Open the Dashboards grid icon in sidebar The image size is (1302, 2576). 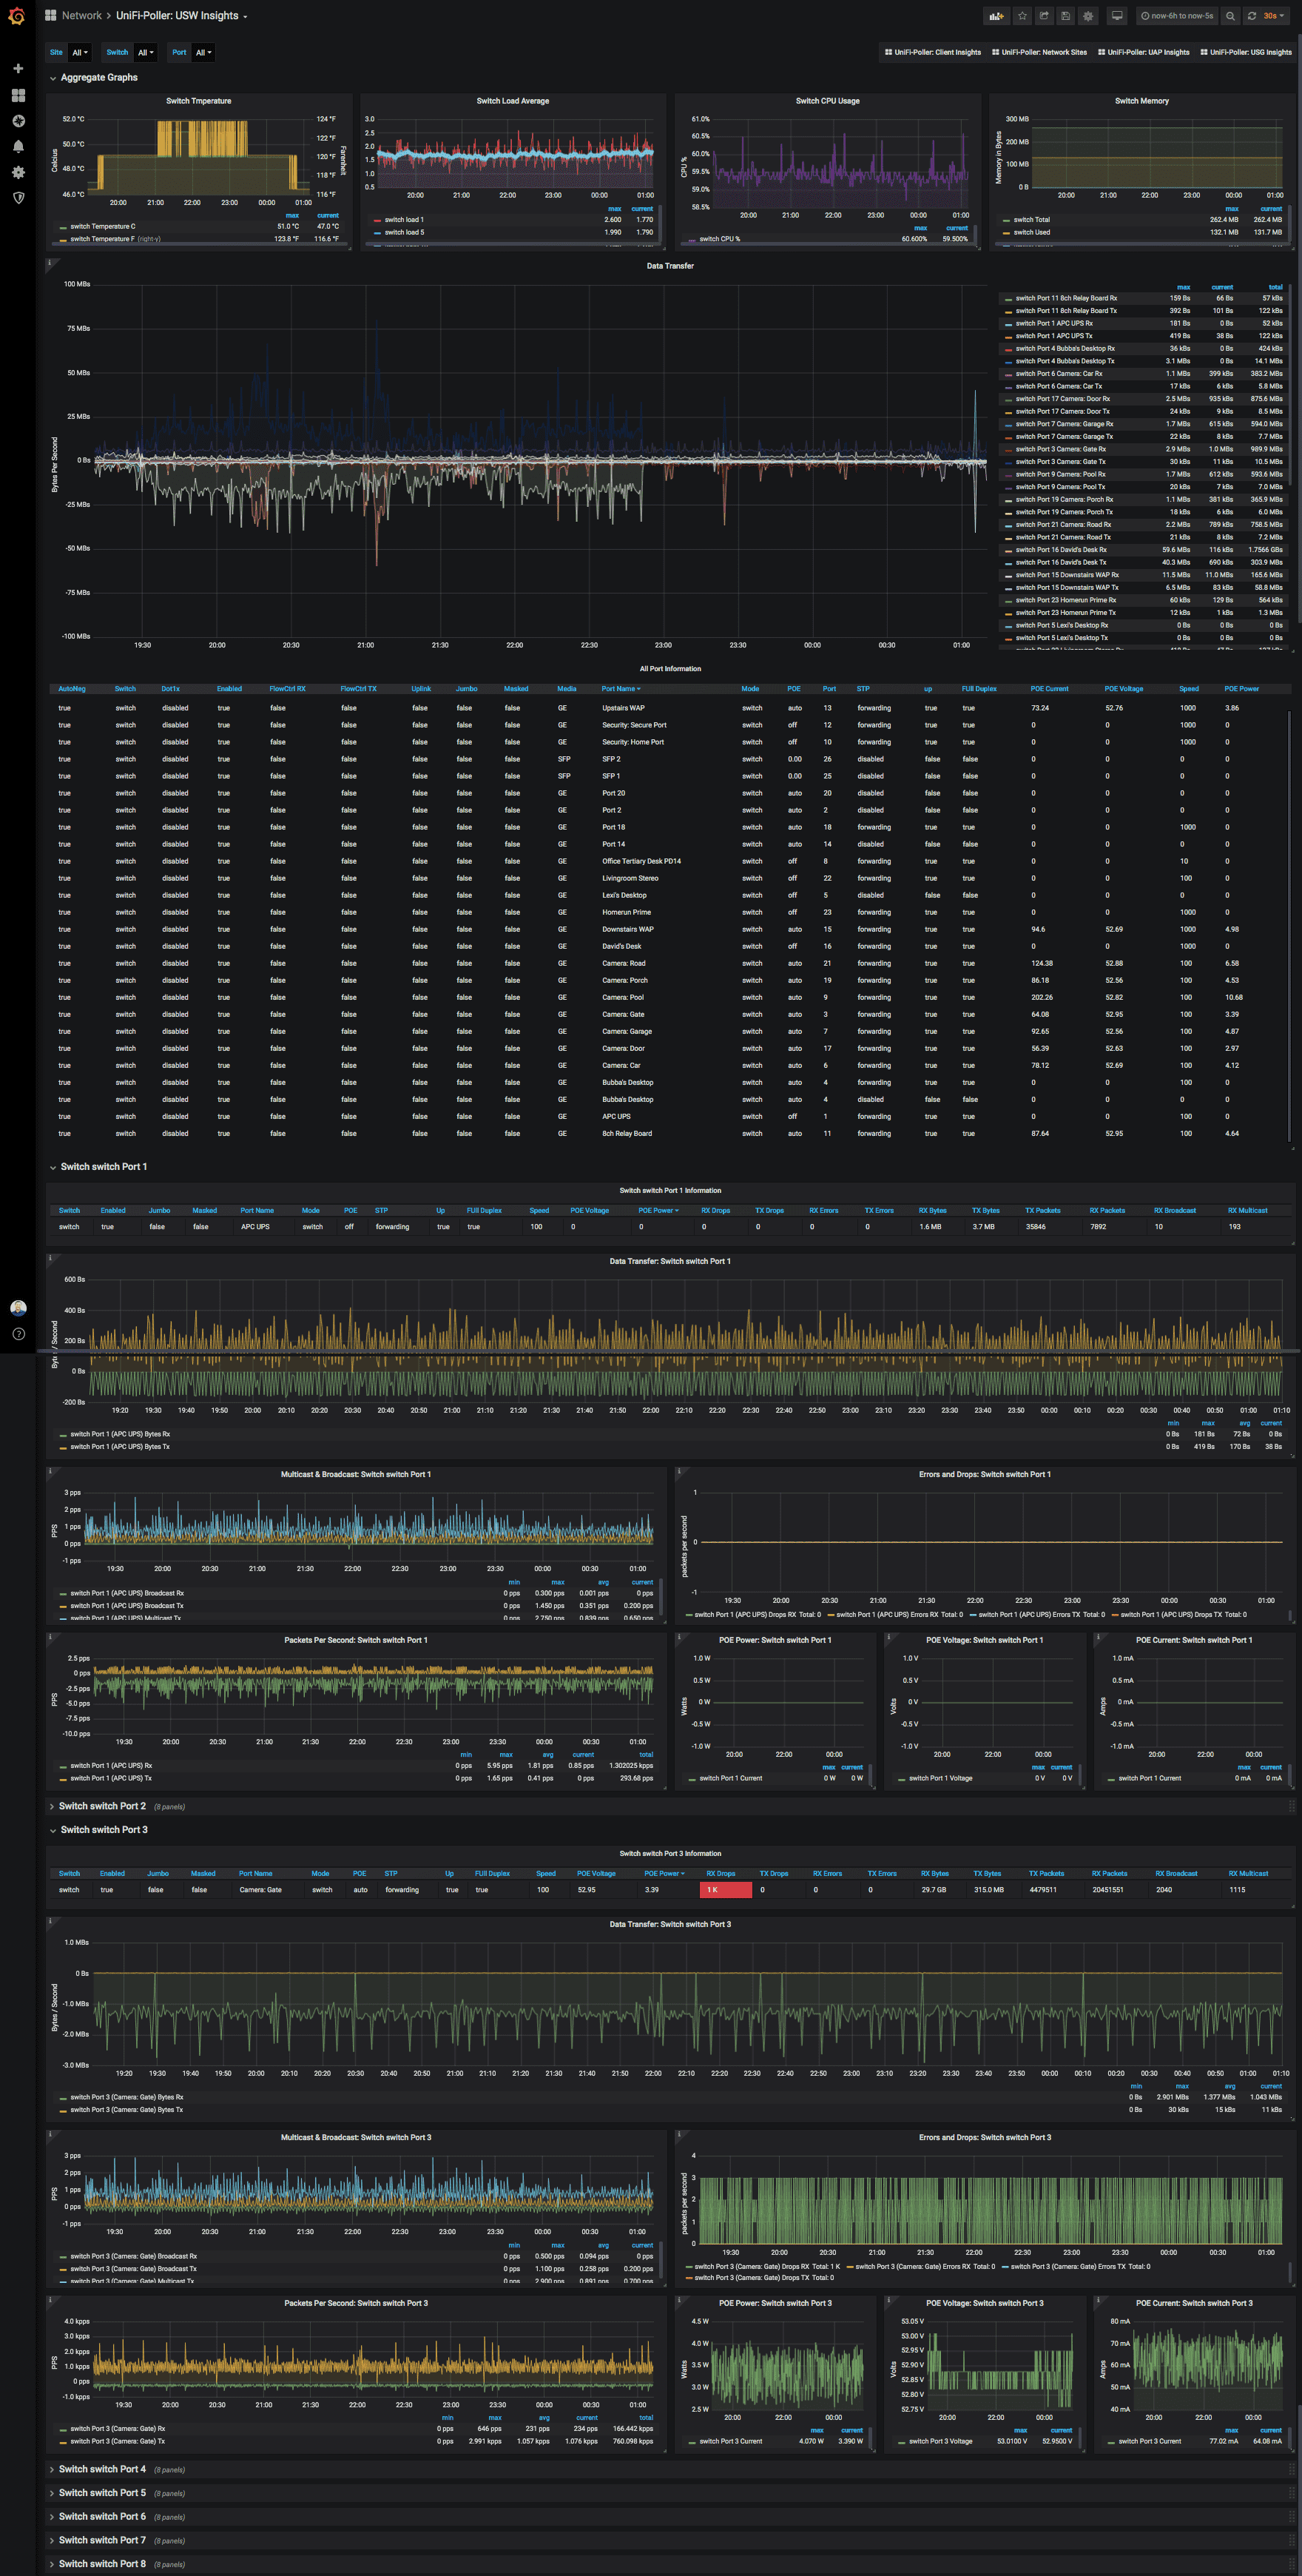18,95
